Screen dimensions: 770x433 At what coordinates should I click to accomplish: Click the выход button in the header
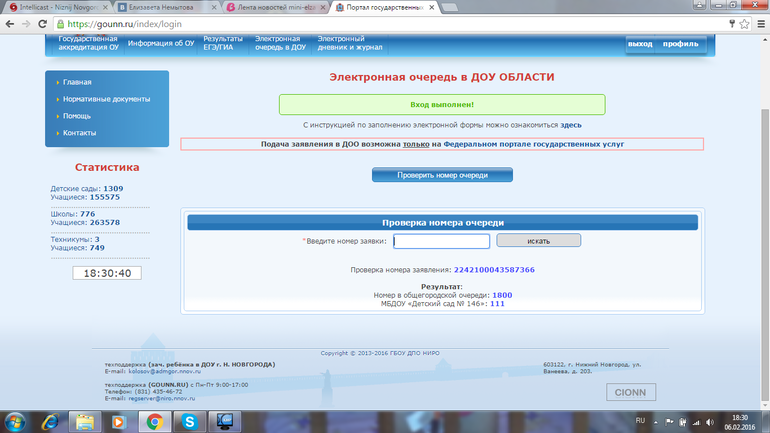[640, 44]
